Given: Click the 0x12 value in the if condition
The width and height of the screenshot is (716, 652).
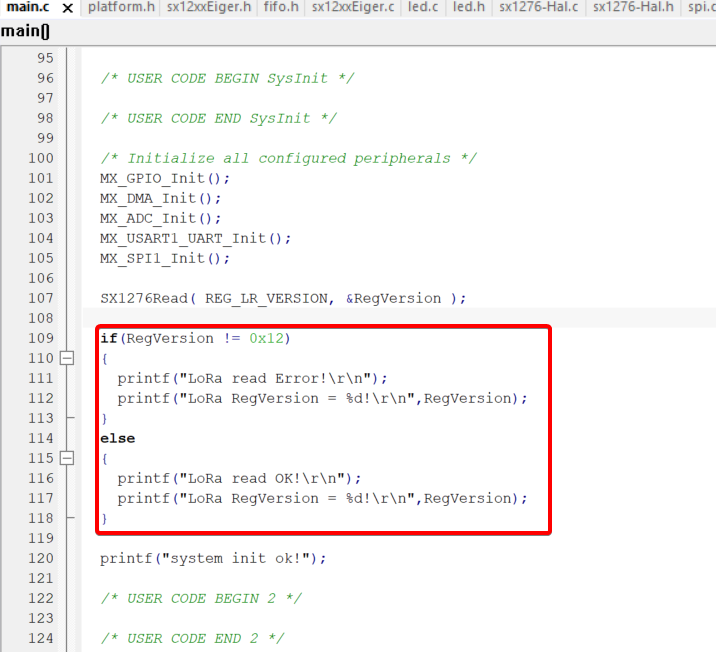Looking at the screenshot, I should tap(267, 338).
